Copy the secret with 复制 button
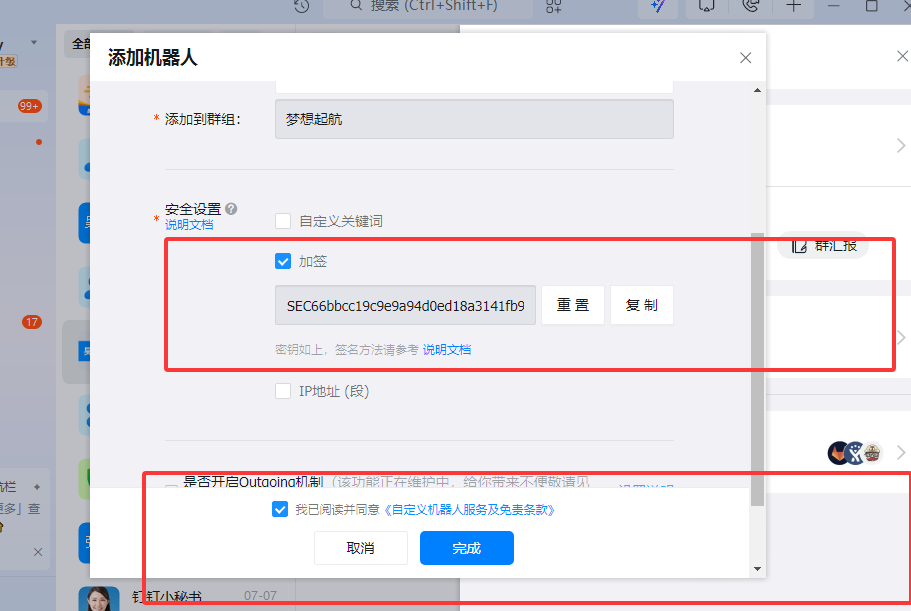Screen dimensions: 911x611 [641, 305]
